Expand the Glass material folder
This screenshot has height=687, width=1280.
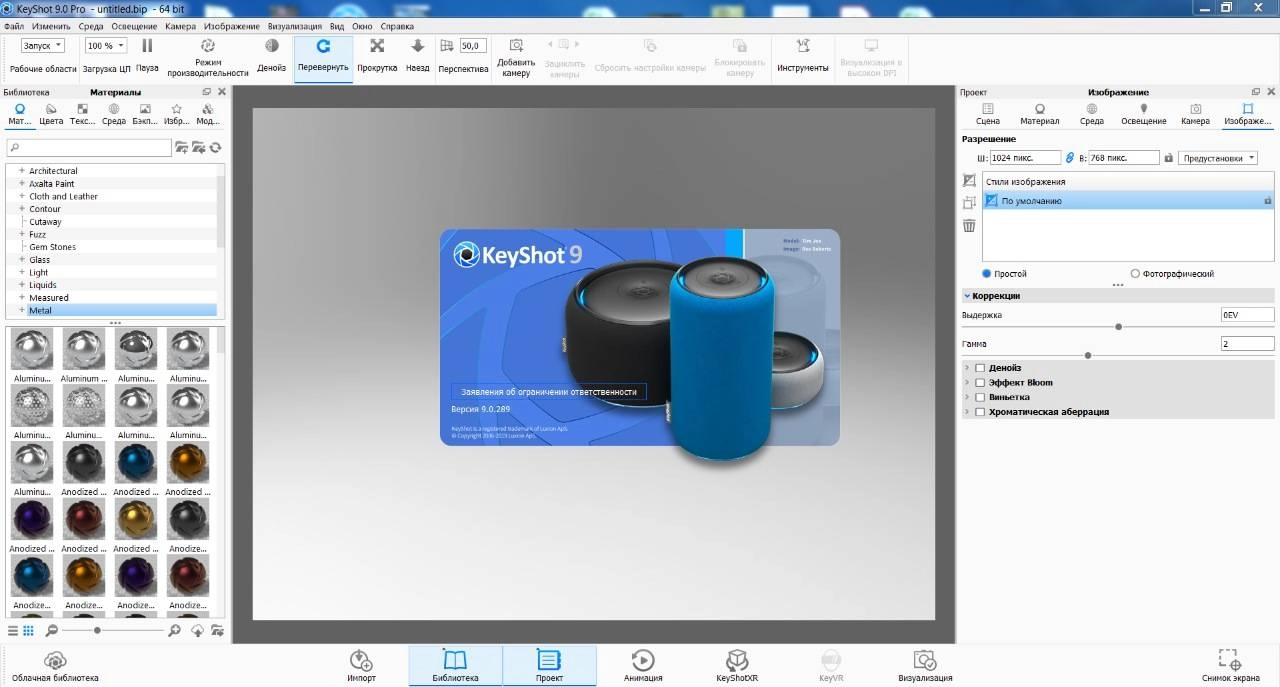click(x=21, y=260)
